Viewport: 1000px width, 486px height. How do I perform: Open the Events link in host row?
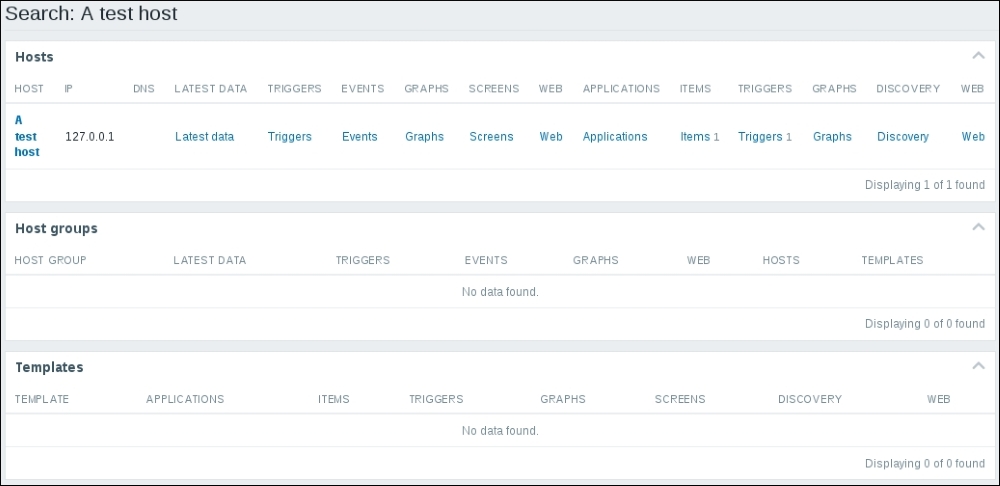tap(359, 137)
